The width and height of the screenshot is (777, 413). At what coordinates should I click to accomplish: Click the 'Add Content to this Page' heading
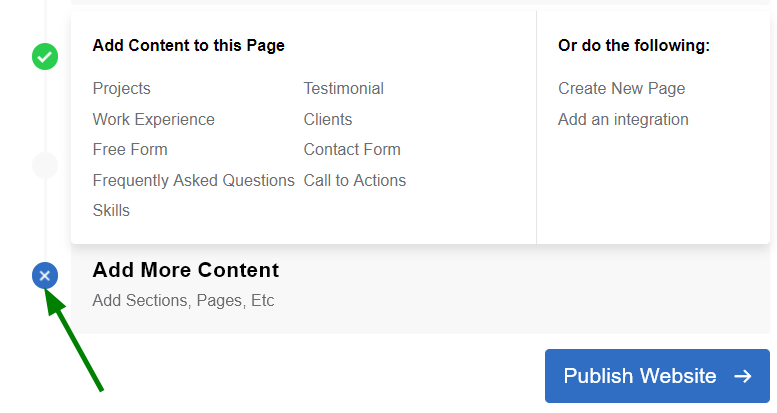pyautogui.click(x=188, y=46)
